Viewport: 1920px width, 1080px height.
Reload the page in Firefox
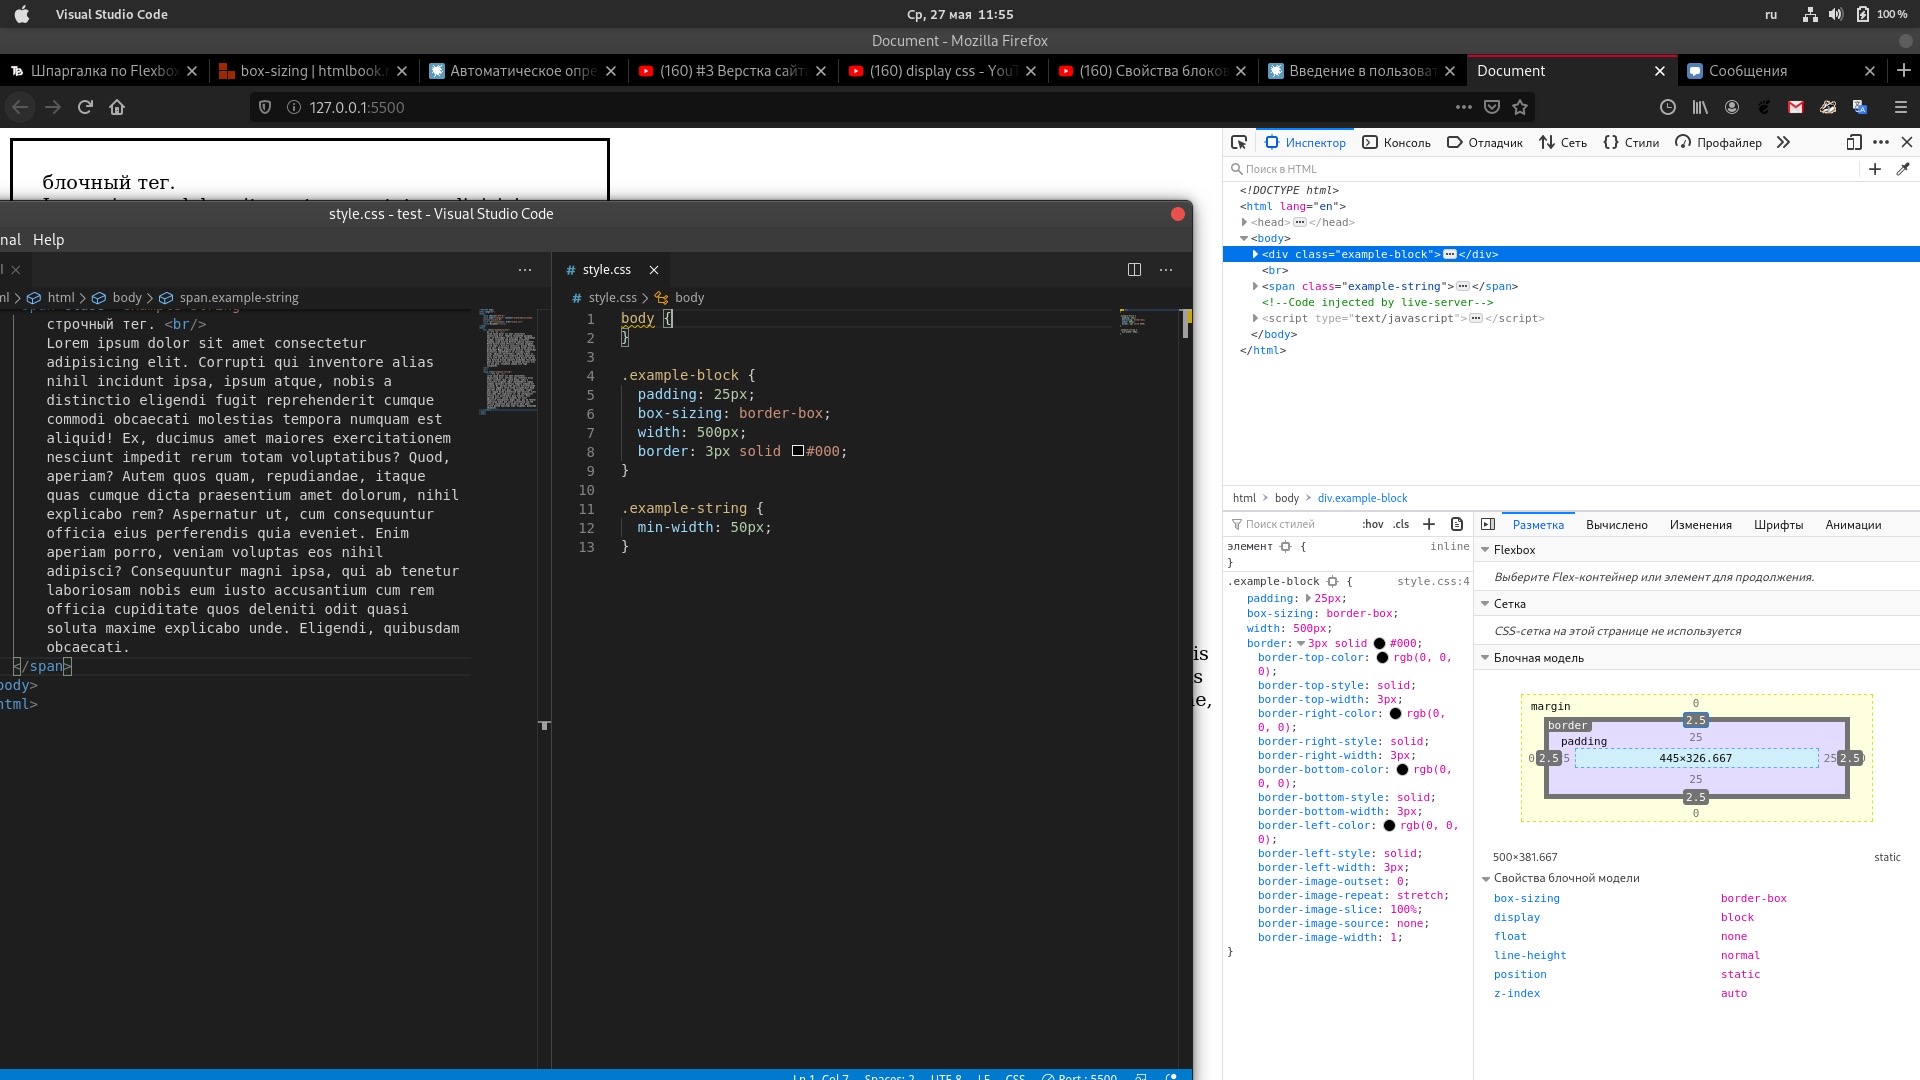click(85, 107)
